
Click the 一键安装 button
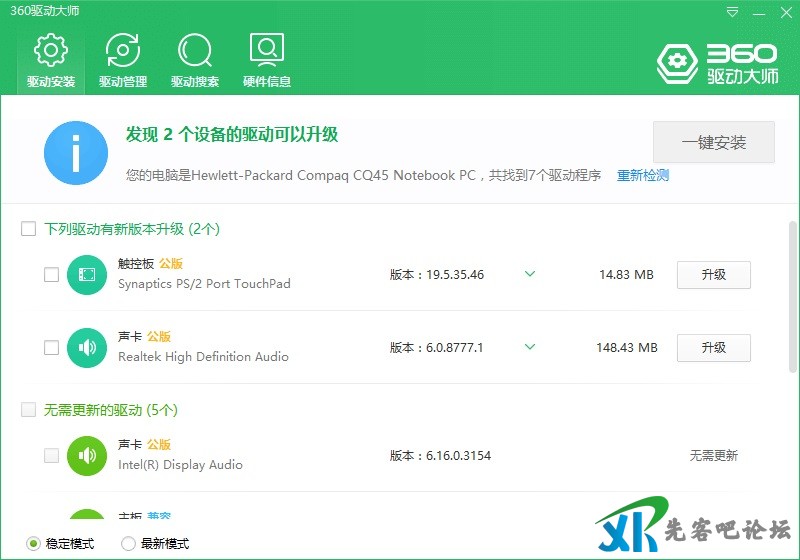714,142
